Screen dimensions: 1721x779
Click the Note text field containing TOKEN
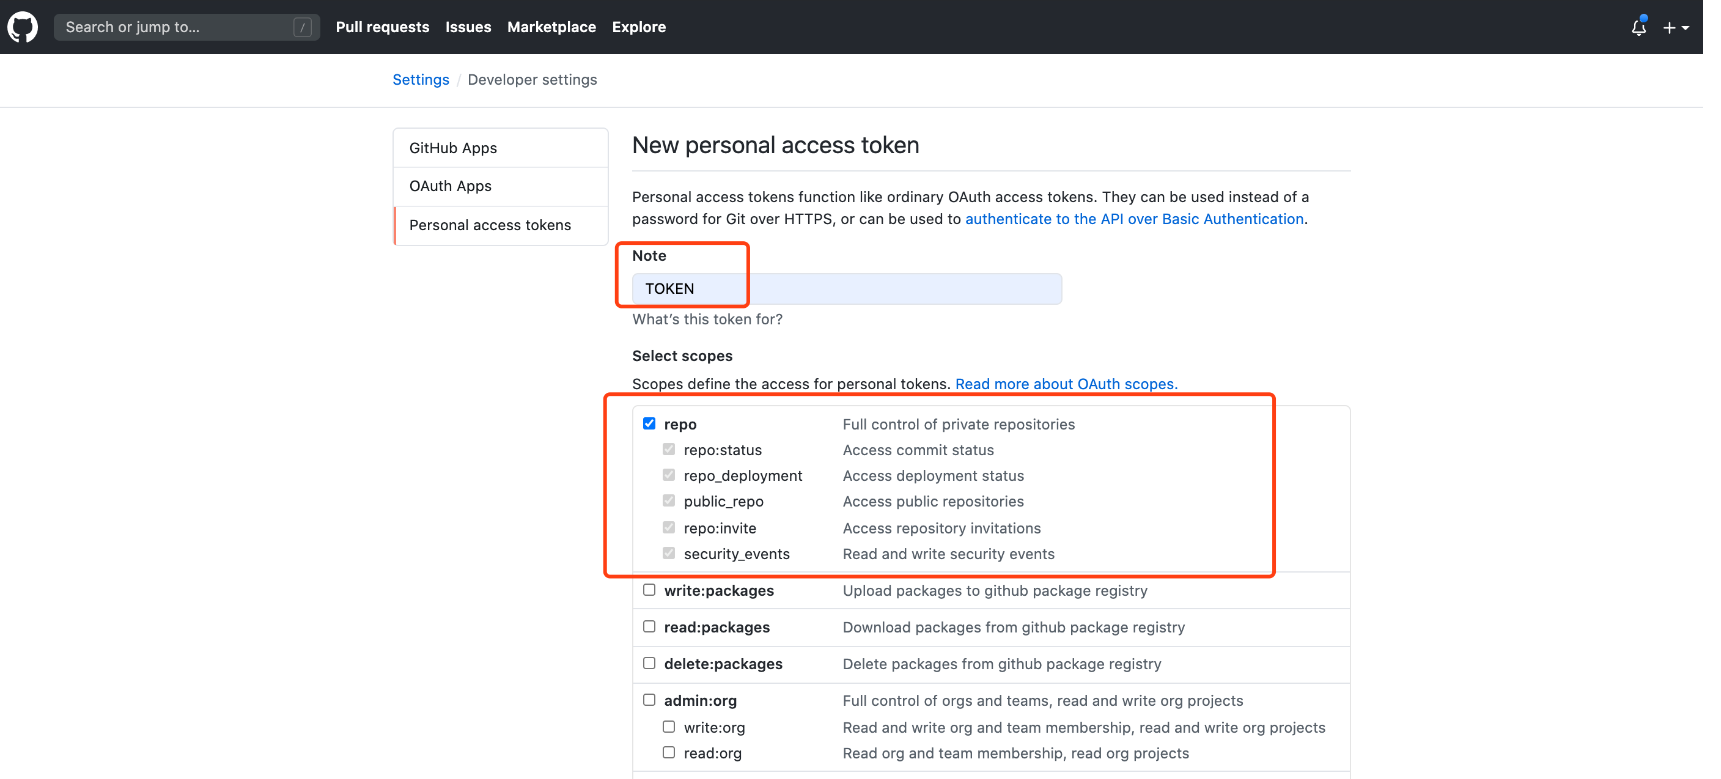click(x=846, y=289)
